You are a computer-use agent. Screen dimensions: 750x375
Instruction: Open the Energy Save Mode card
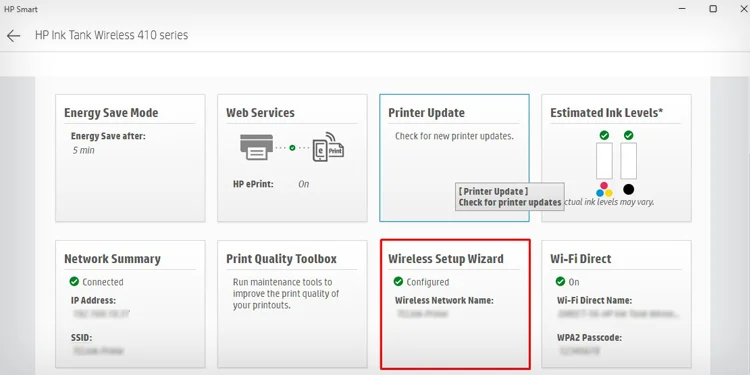tap(130, 158)
